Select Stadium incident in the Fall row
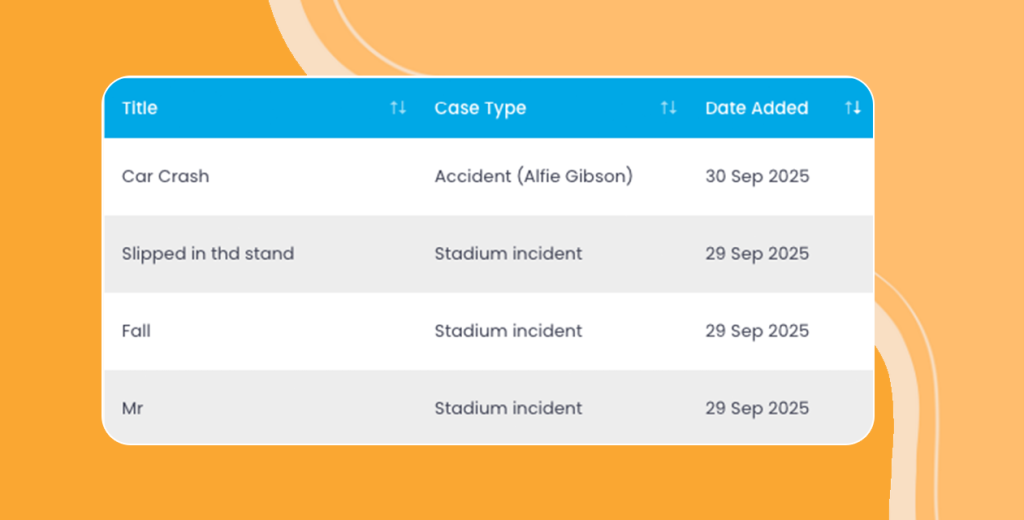This screenshot has height=520, width=1024. tap(508, 331)
